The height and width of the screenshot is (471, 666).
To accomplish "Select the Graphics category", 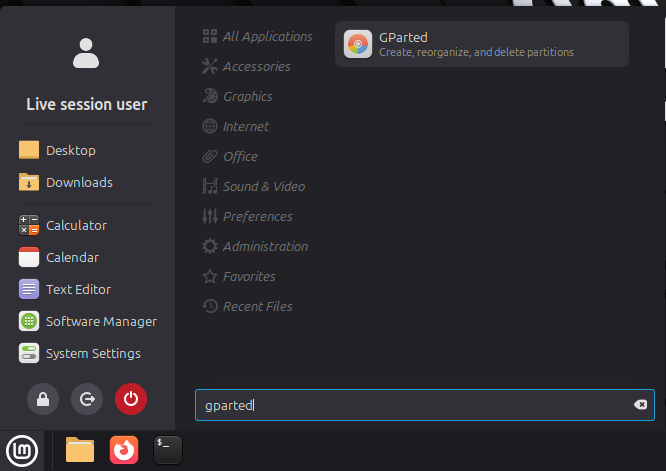I will (x=238, y=96).
